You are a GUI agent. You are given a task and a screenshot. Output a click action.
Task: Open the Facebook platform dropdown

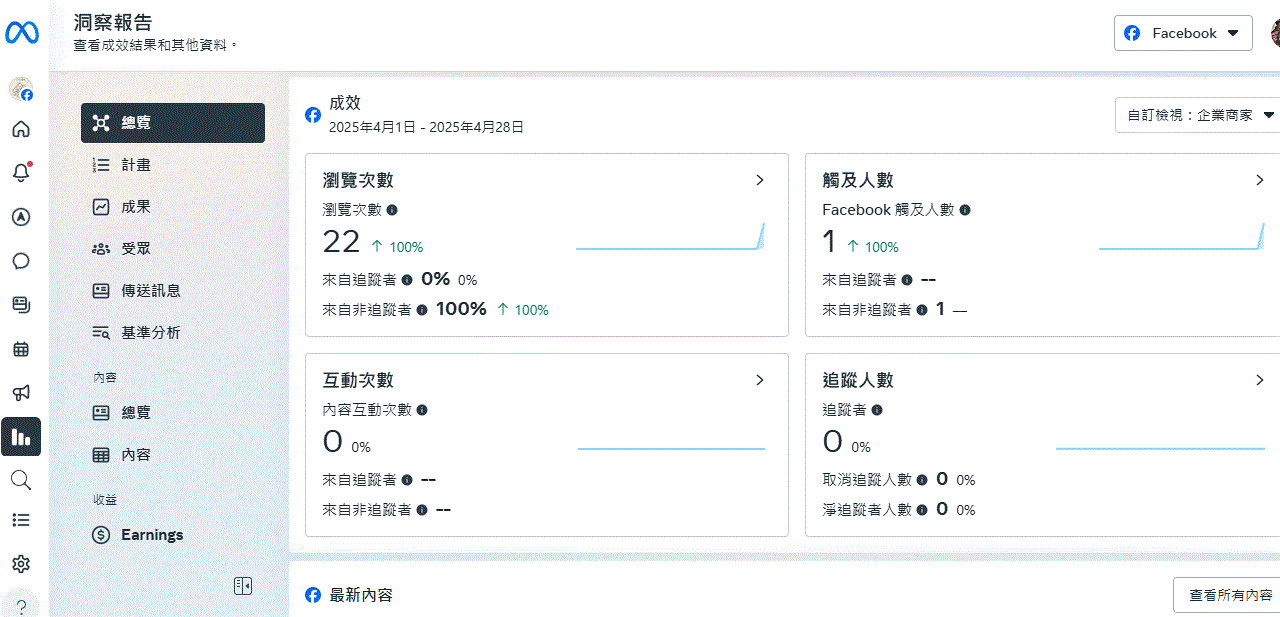point(1183,33)
